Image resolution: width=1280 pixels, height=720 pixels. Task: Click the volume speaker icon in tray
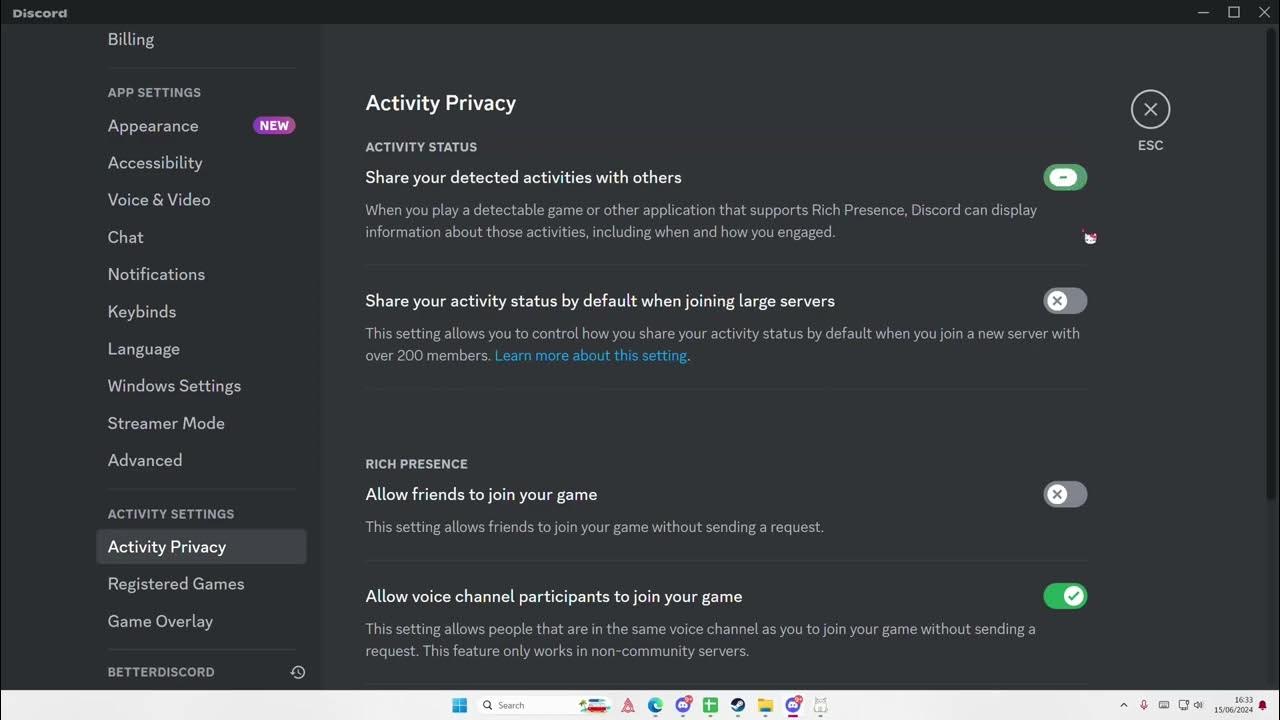coord(1198,705)
